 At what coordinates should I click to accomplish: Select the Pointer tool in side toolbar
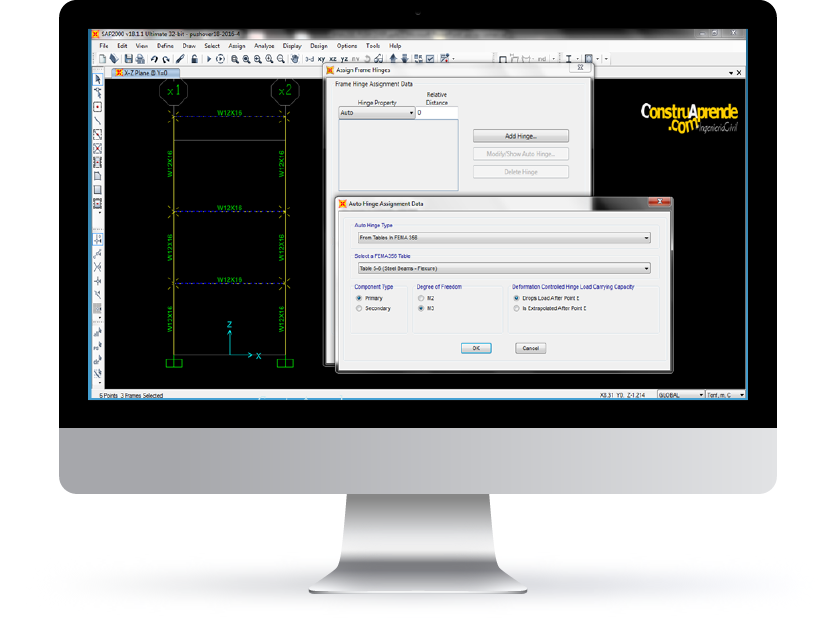[x=98, y=79]
